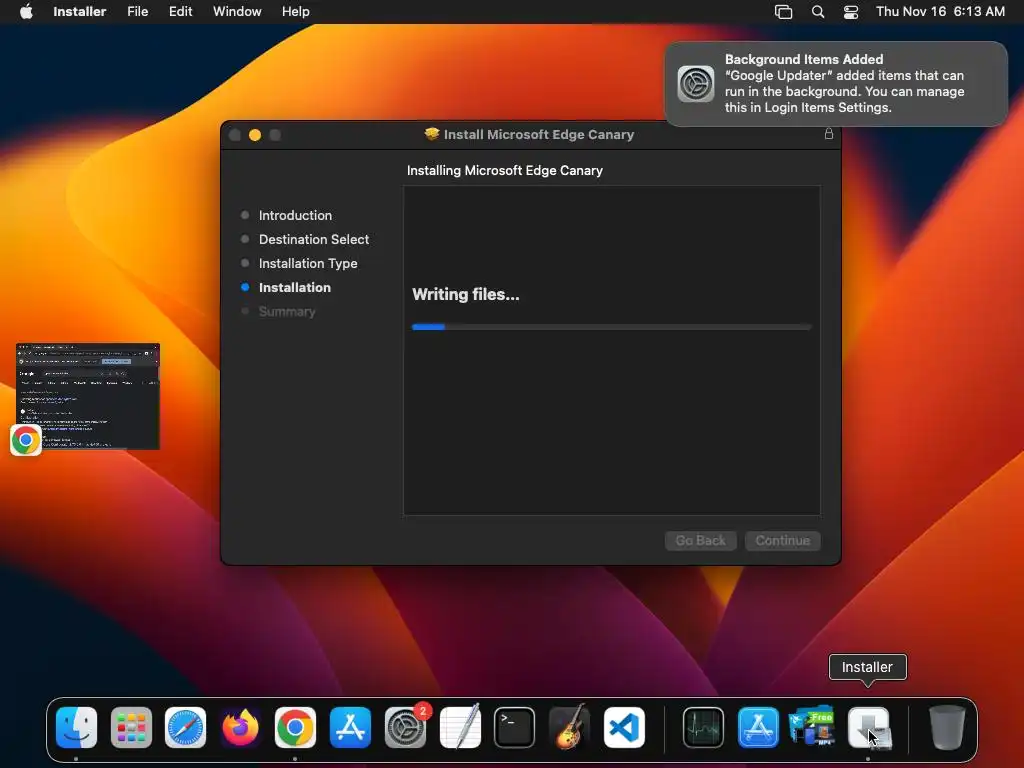Open the Edit menu
The height and width of the screenshot is (768, 1024).
tap(180, 12)
